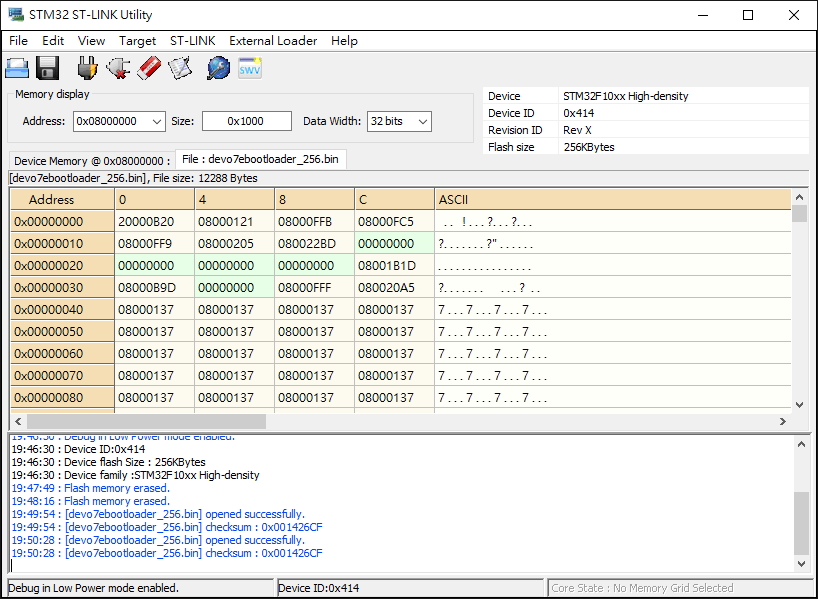Open the External Loader menu
818x599 pixels.
273,41
